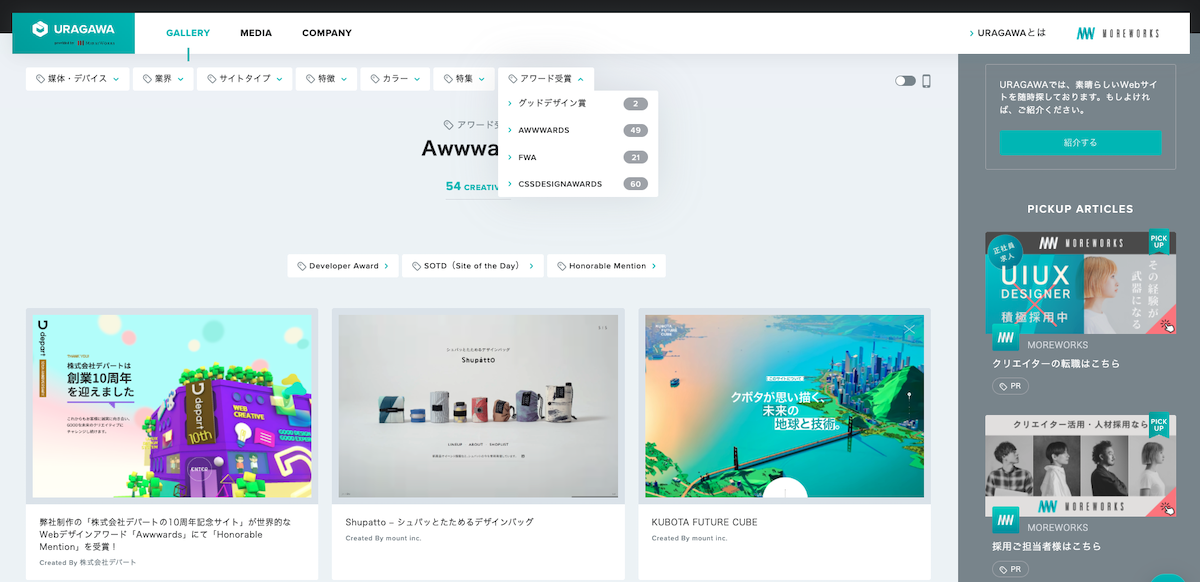Open the KUBOTA FUTURE CUBE thumbnail

click(785, 406)
